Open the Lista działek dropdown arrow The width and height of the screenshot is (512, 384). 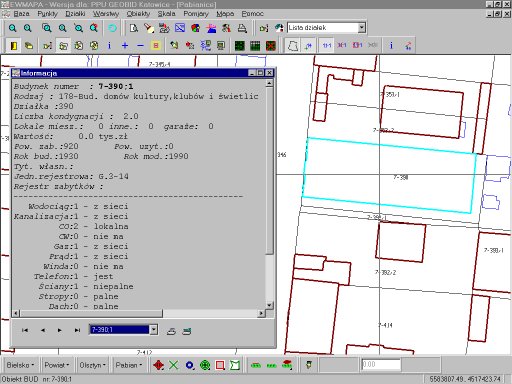click(x=362, y=28)
